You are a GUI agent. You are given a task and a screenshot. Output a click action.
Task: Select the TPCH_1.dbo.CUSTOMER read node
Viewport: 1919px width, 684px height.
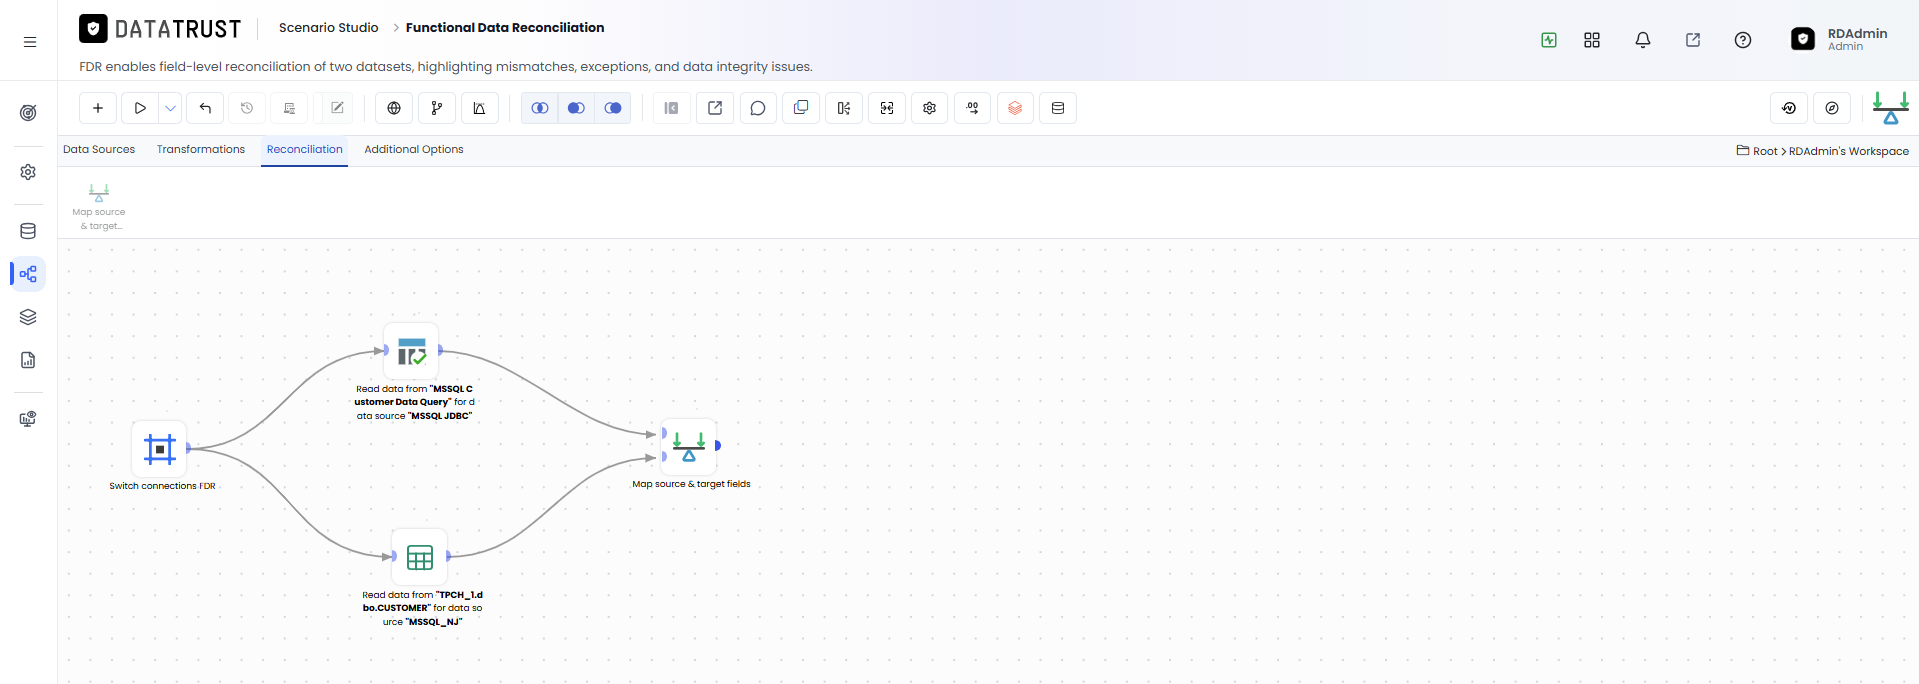420,557
